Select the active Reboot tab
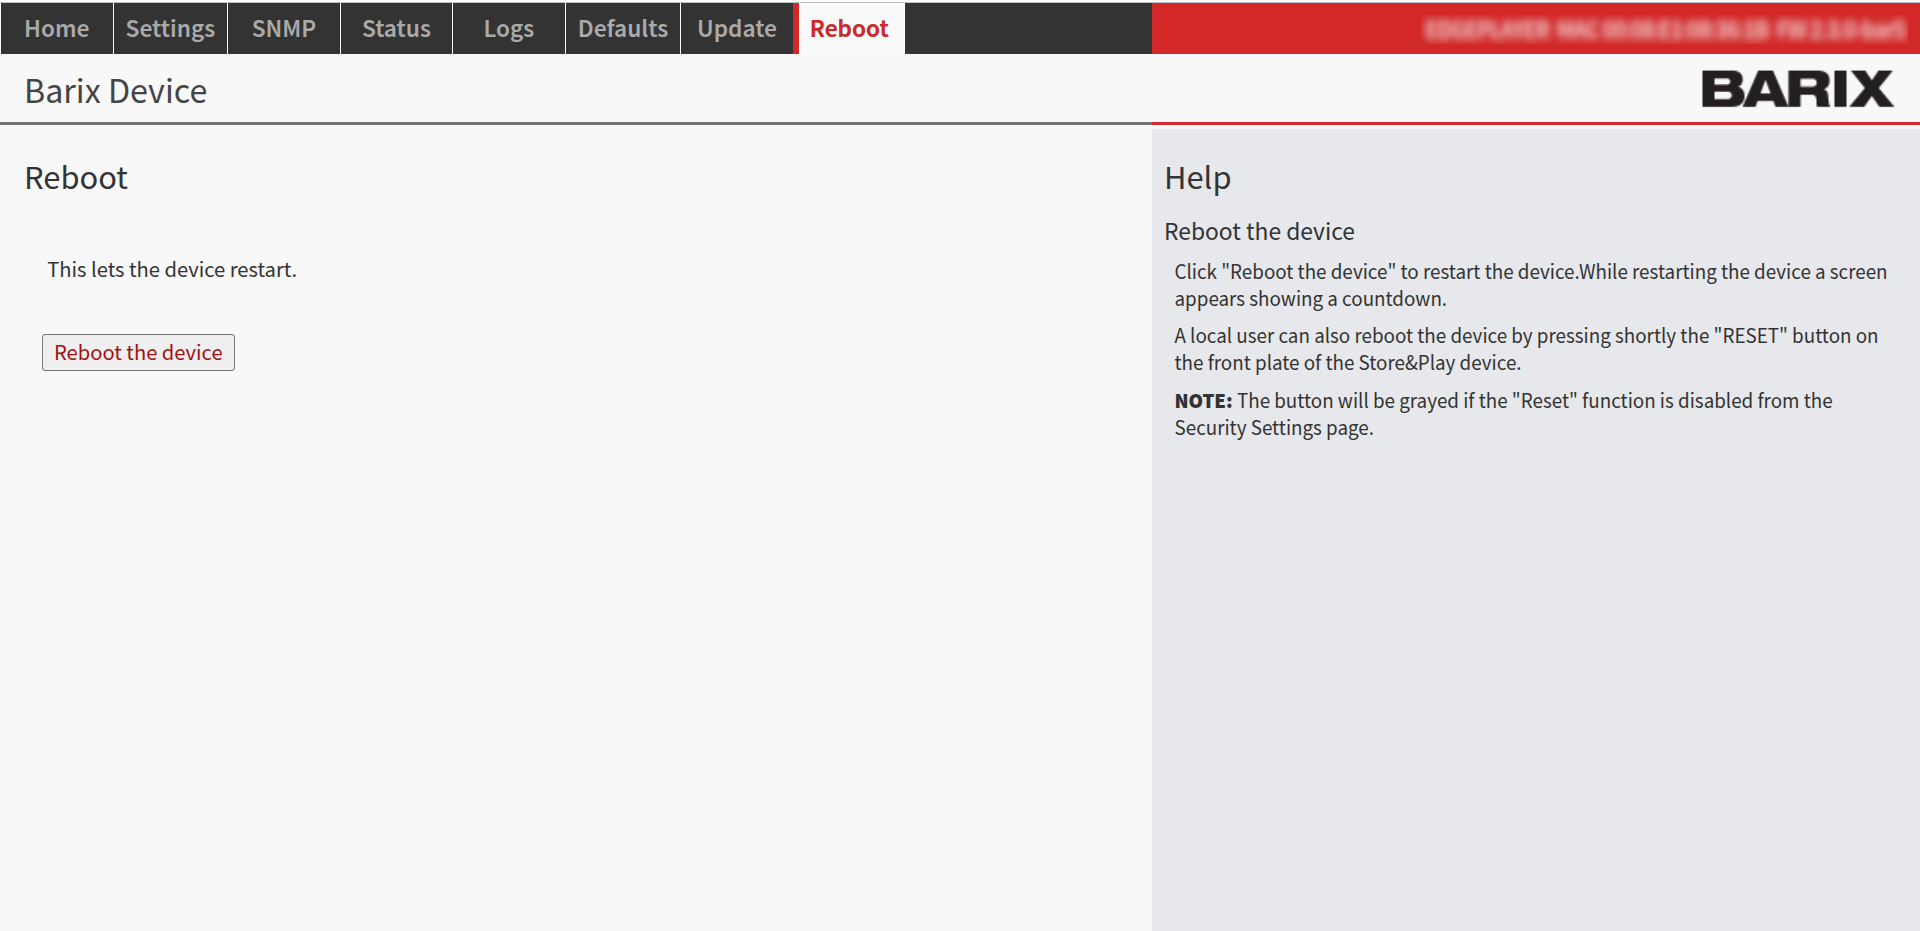 pyautogui.click(x=849, y=28)
